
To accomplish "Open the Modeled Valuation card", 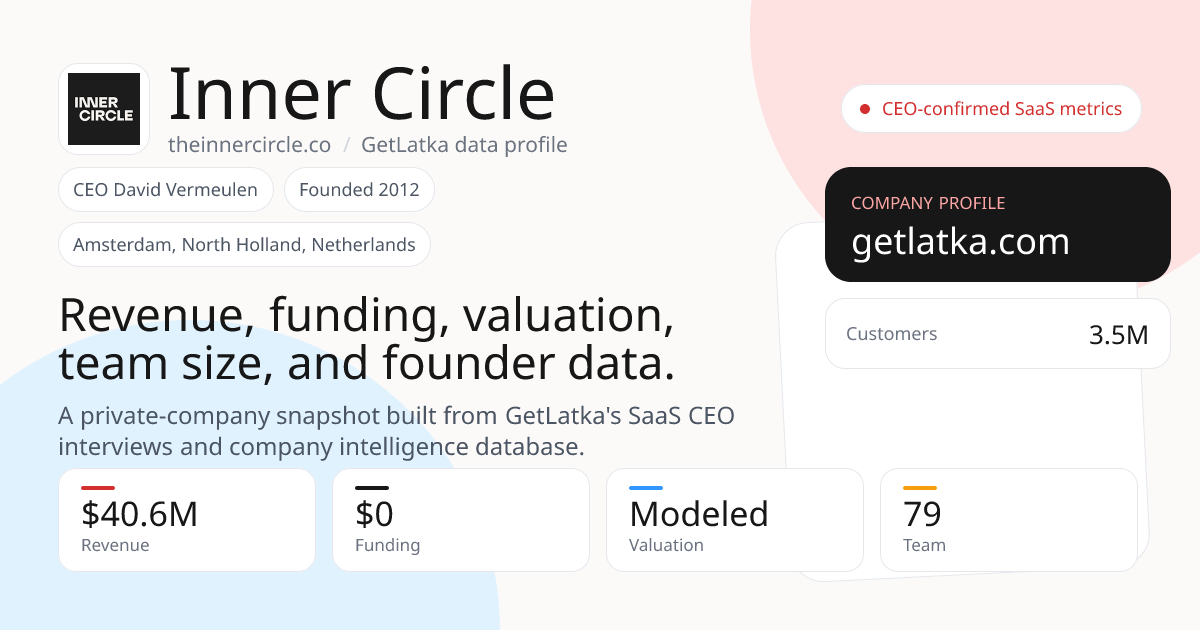I will [735, 520].
